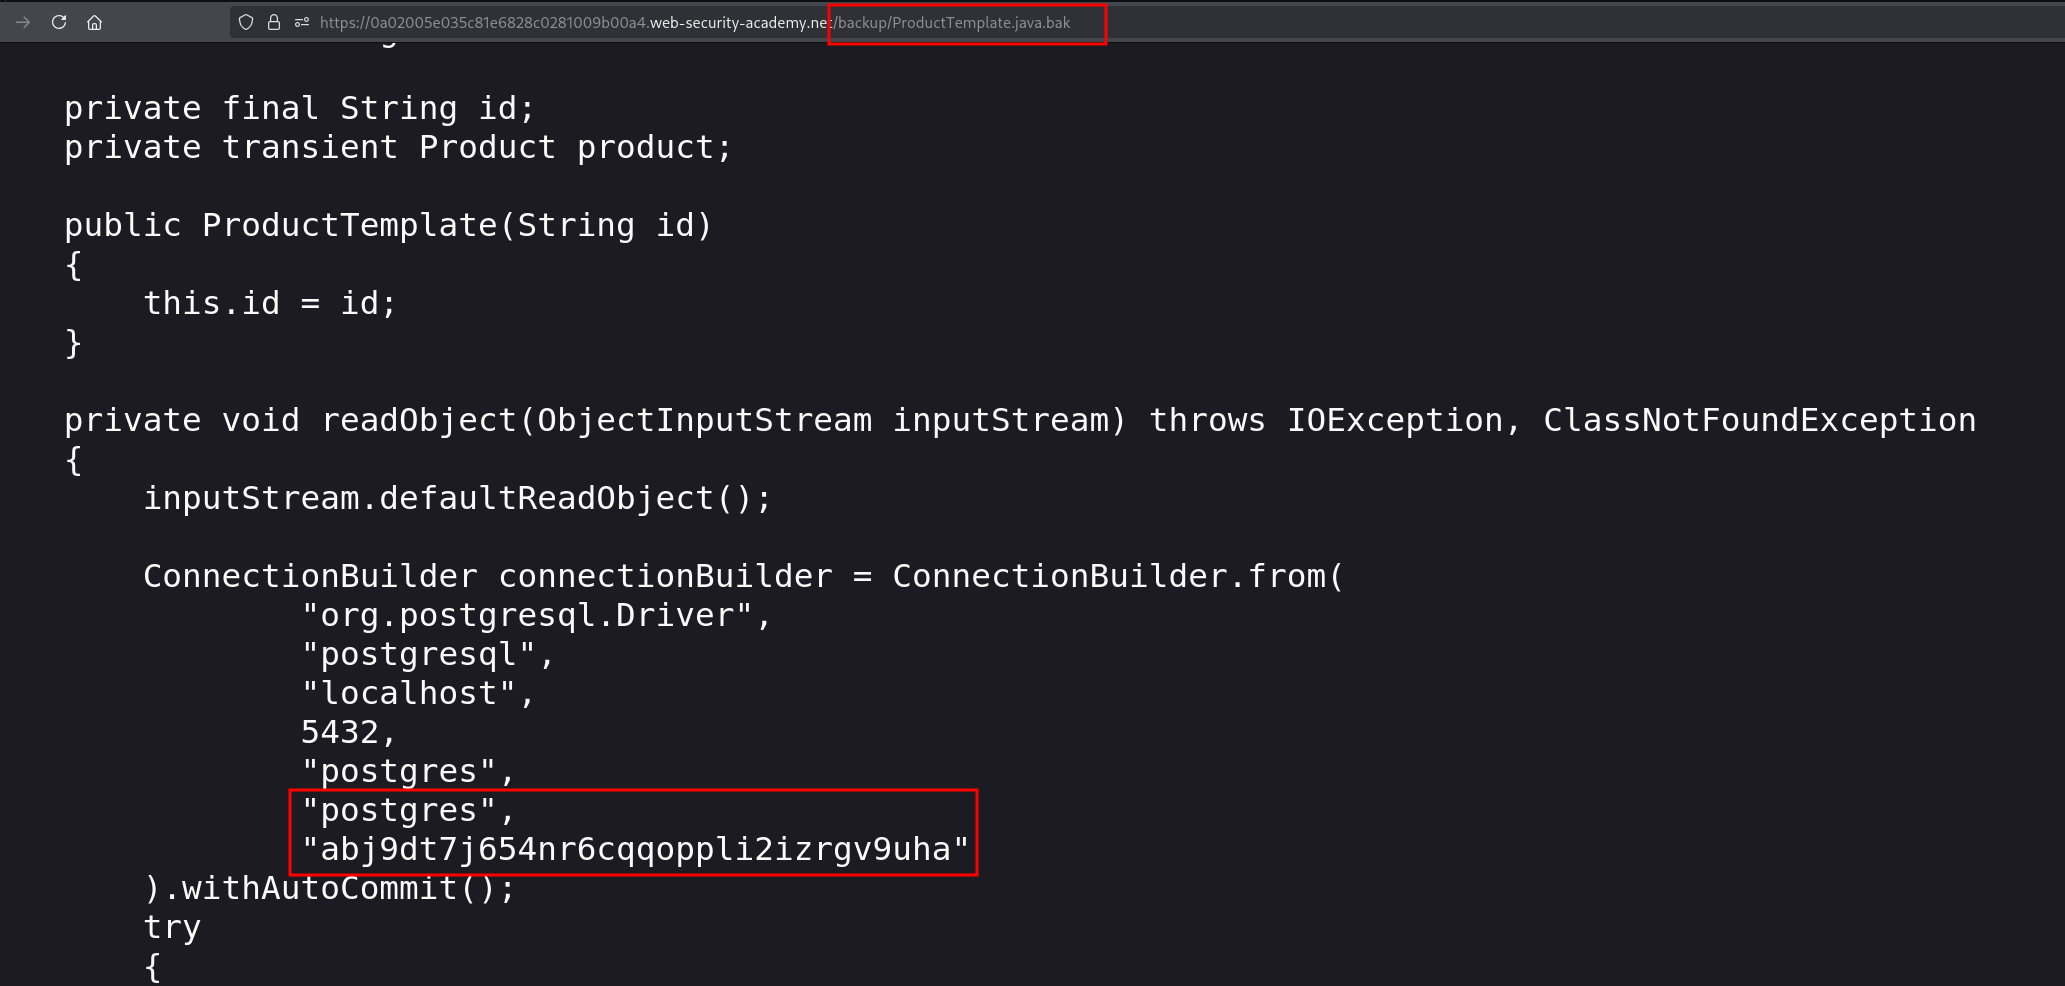Click the ProductTemplate(String id) constructor line
2065x986 pixels.
(x=388, y=225)
